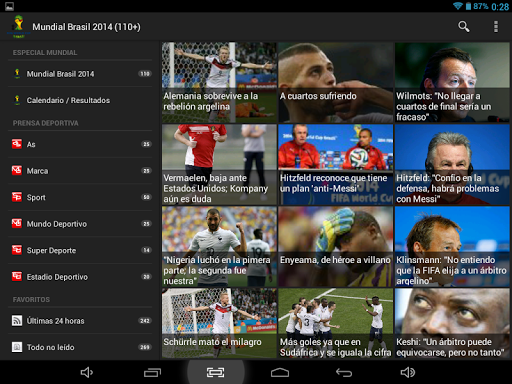Lower volume with the left speaker icon

(87, 372)
